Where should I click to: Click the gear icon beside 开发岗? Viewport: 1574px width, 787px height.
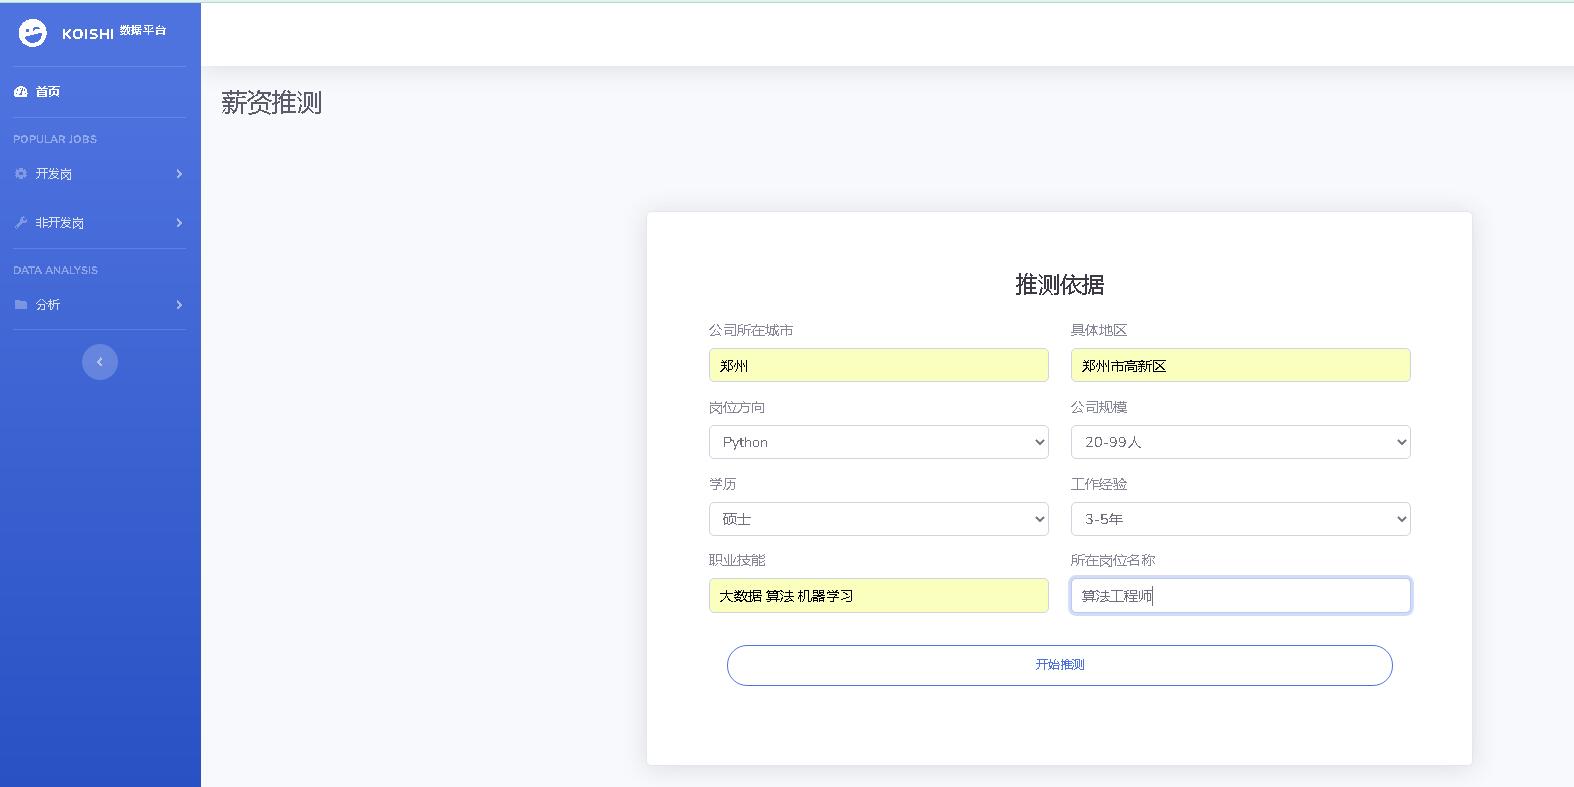point(20,174)
